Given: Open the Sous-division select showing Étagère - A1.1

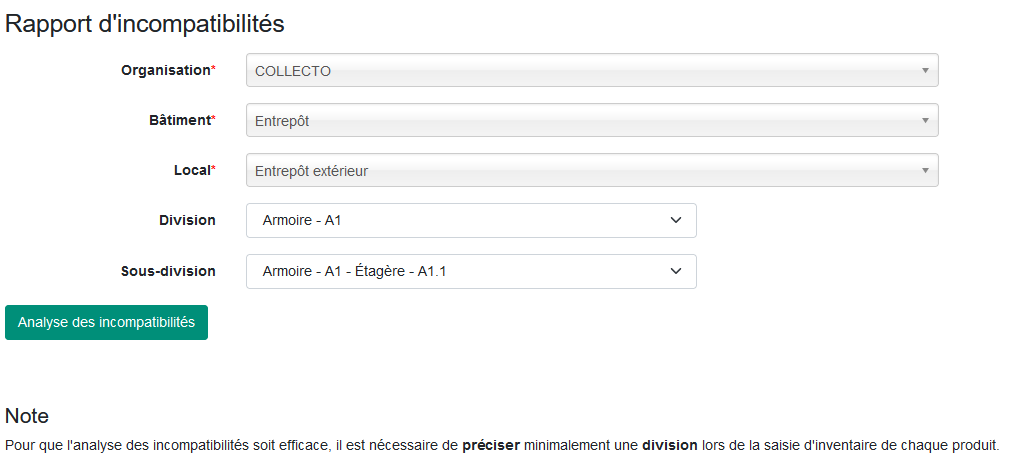Looking at the screenshot, I should pos(471,271).
